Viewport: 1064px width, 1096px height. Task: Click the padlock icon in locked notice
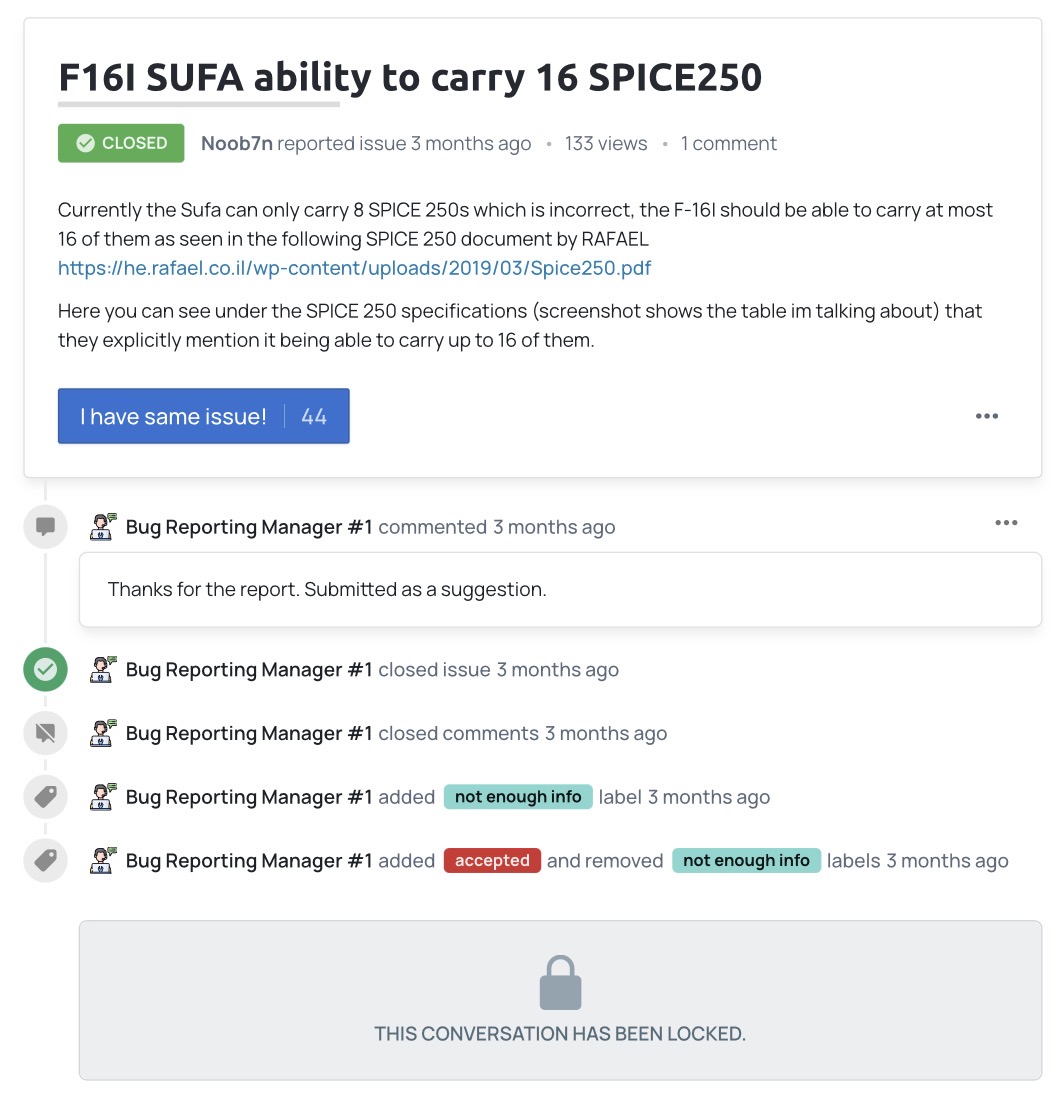pos(560,983)
